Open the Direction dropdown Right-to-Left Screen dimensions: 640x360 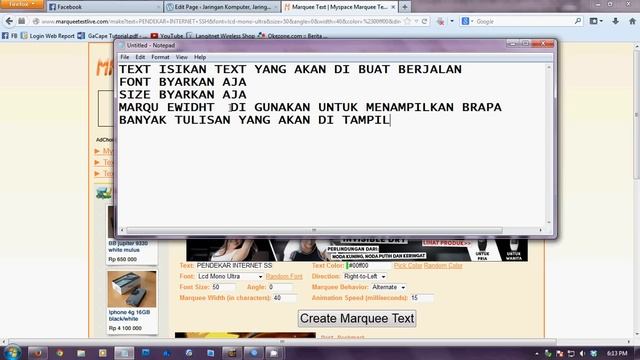pyautogui.click(x=364, y=276)
